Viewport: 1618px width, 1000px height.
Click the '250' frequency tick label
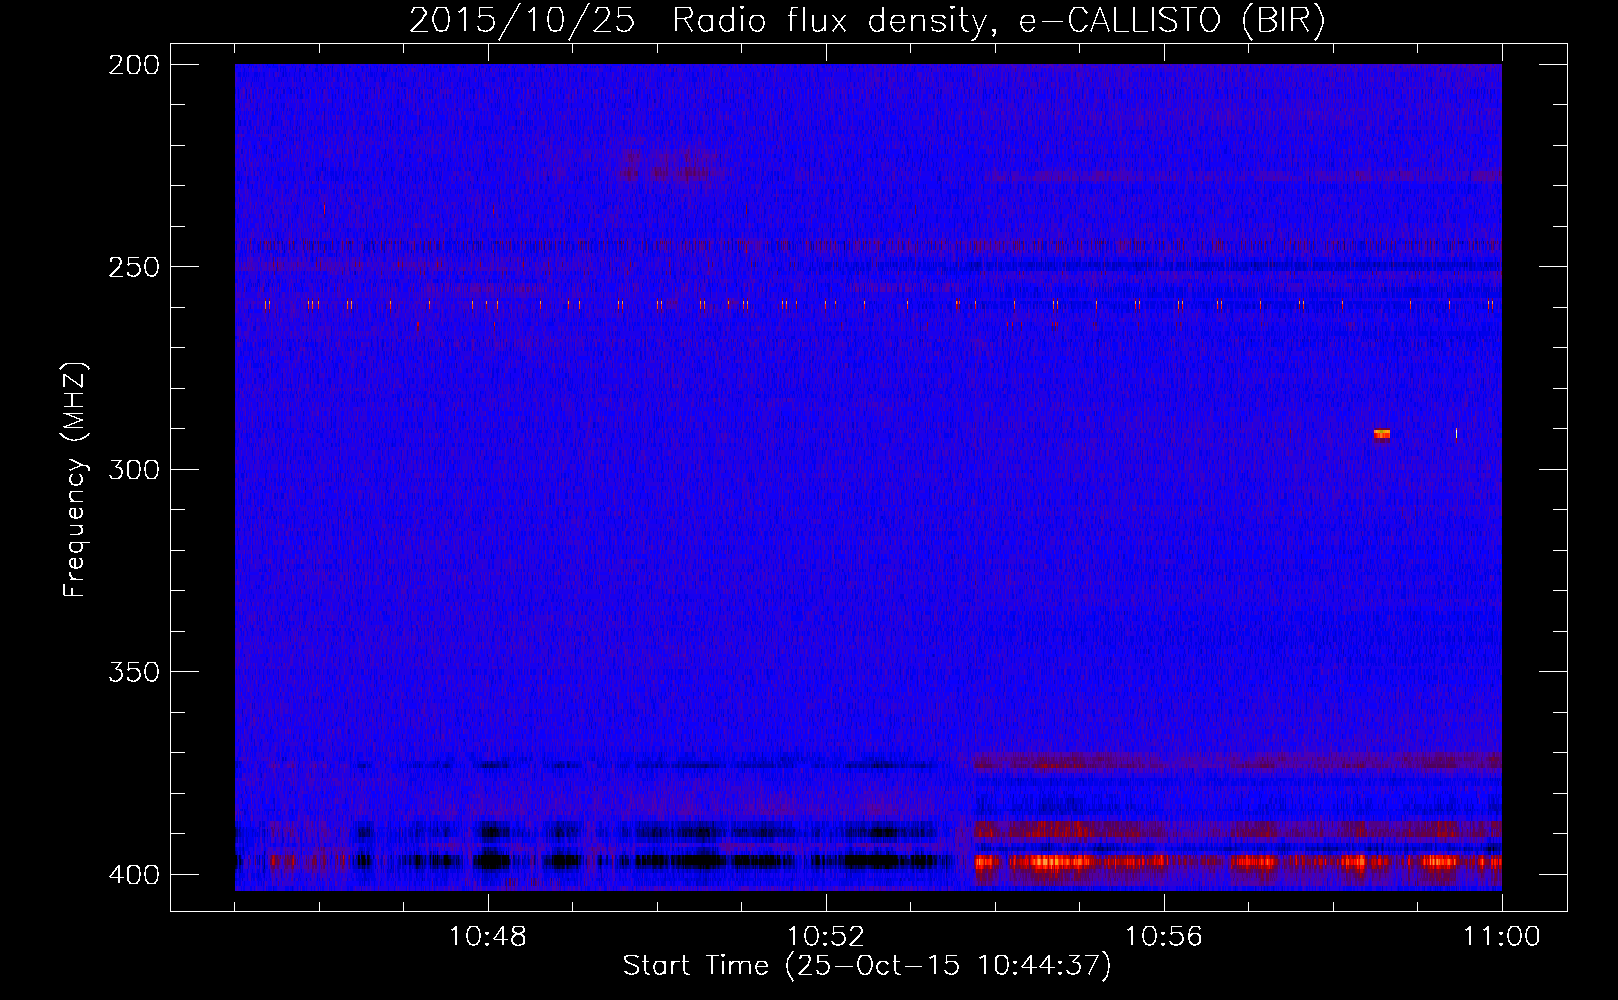point(133,267)
